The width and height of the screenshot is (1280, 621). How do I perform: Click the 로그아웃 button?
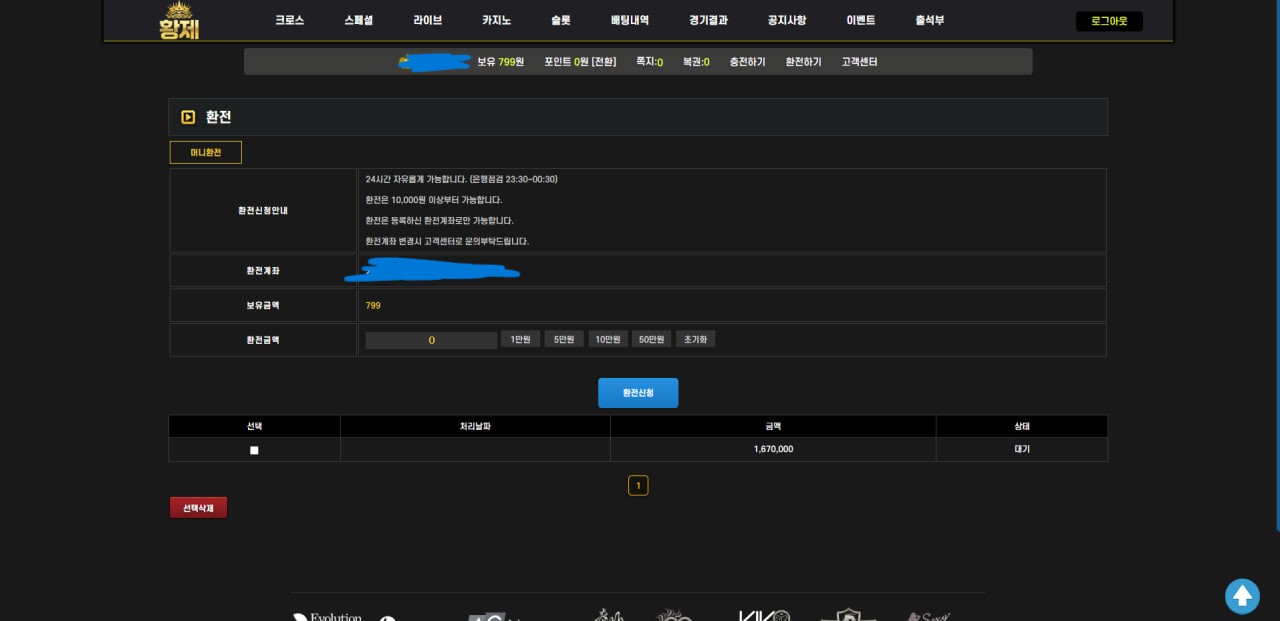(1108, 21)
